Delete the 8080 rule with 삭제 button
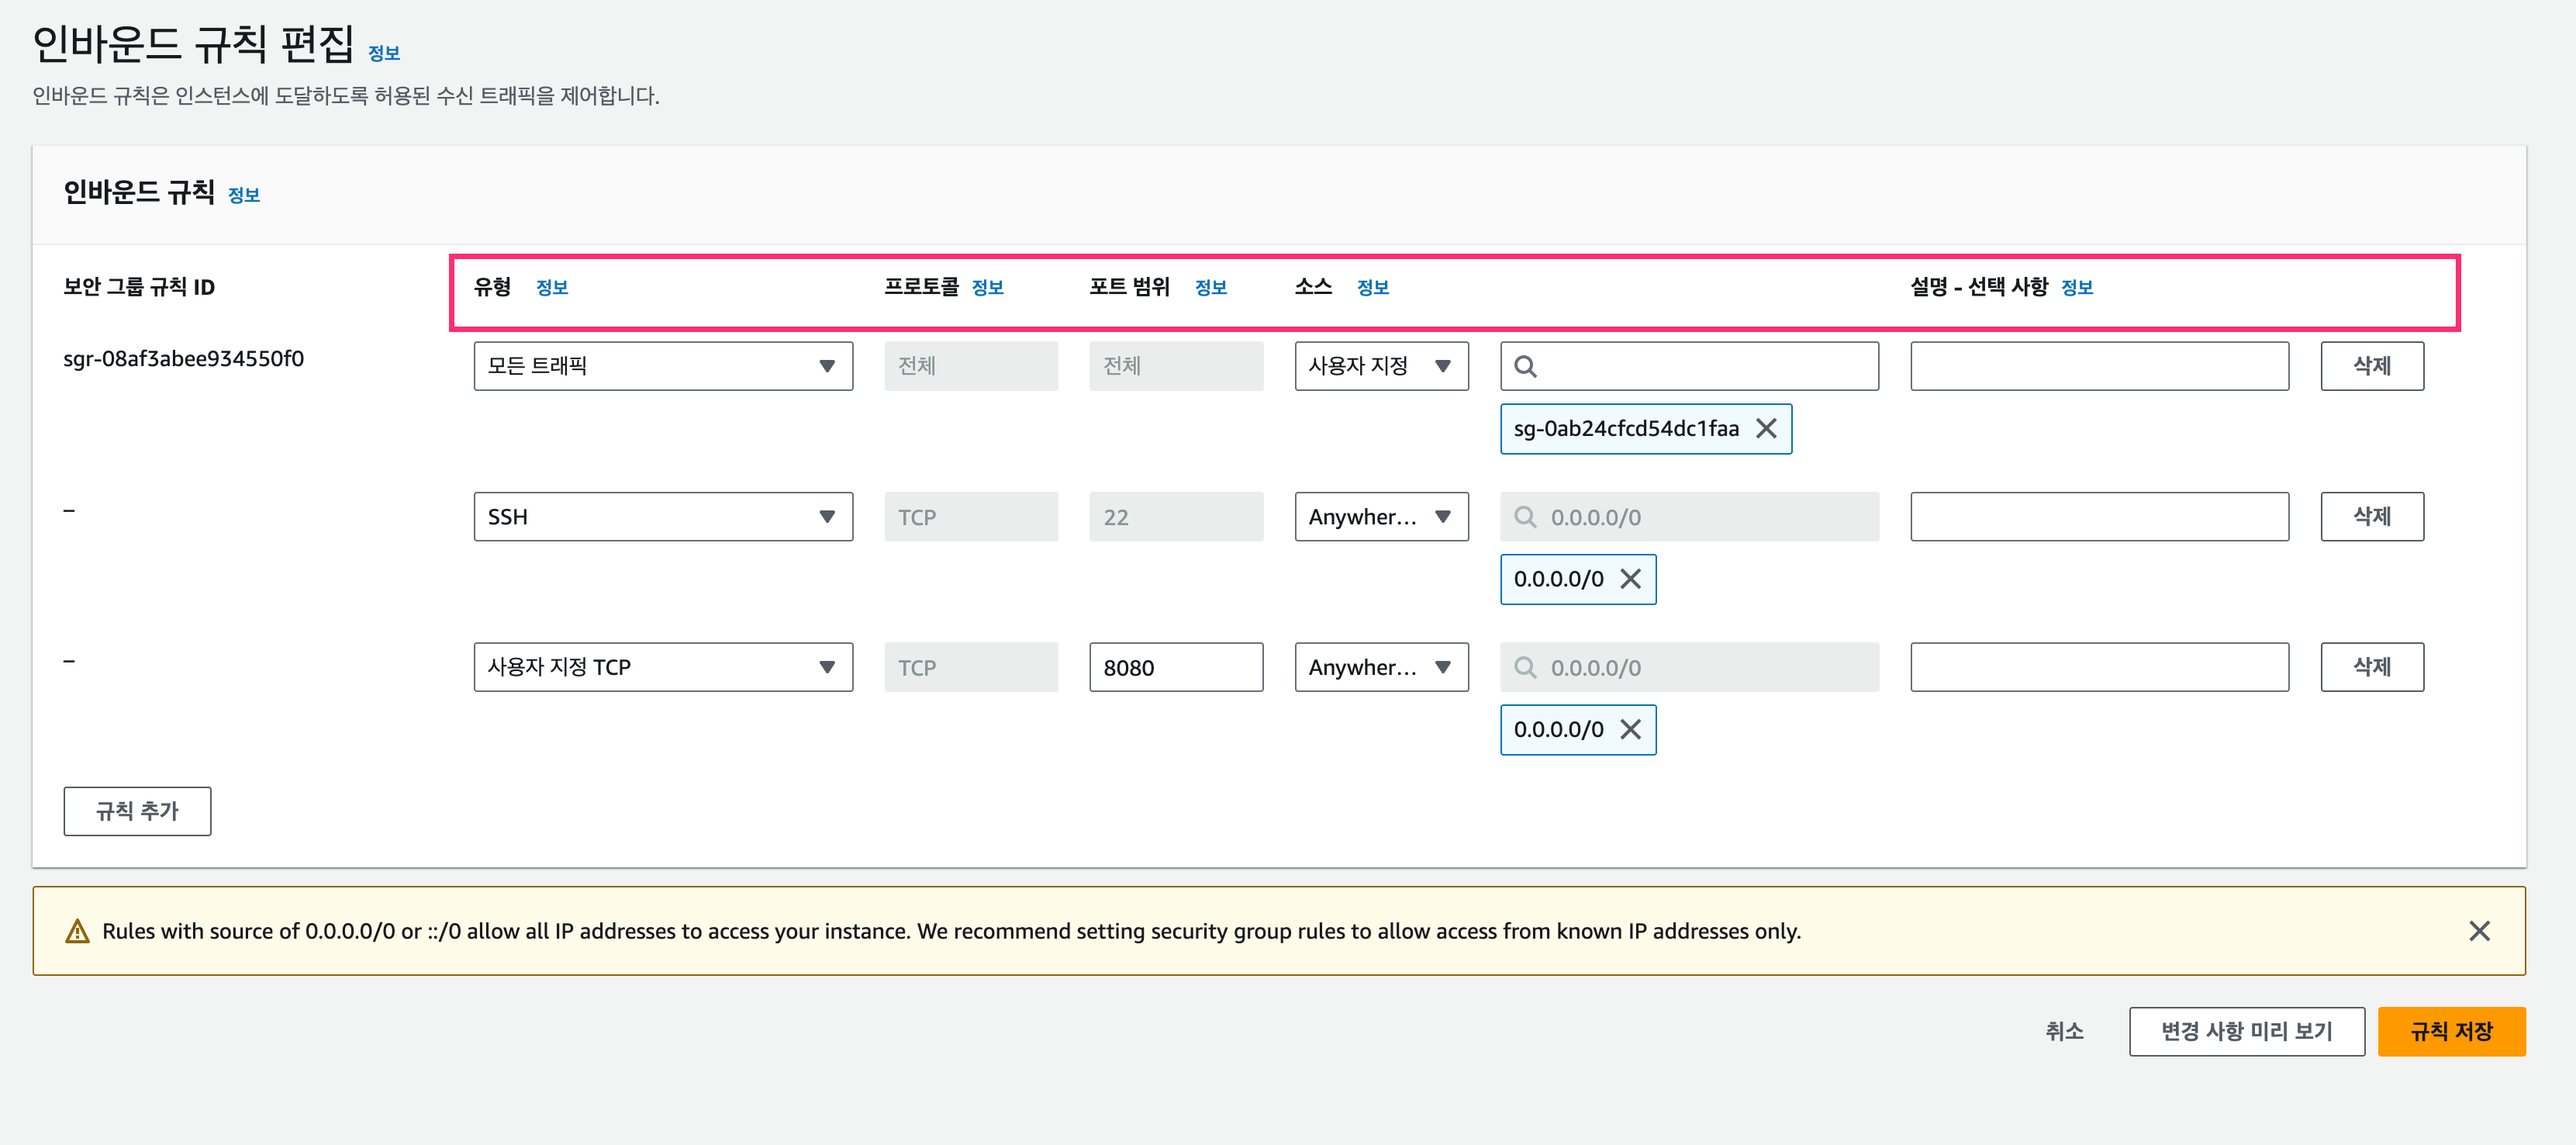 pos(2371,667)
